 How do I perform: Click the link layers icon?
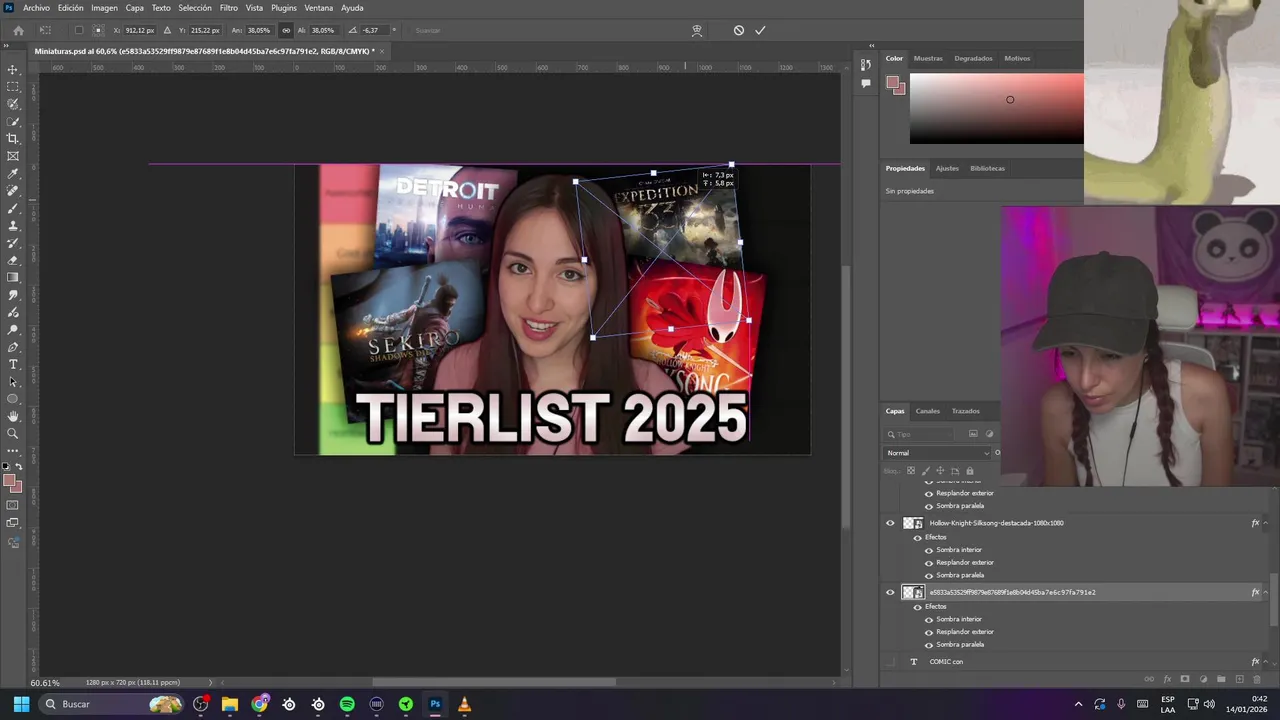point(1149,679)
